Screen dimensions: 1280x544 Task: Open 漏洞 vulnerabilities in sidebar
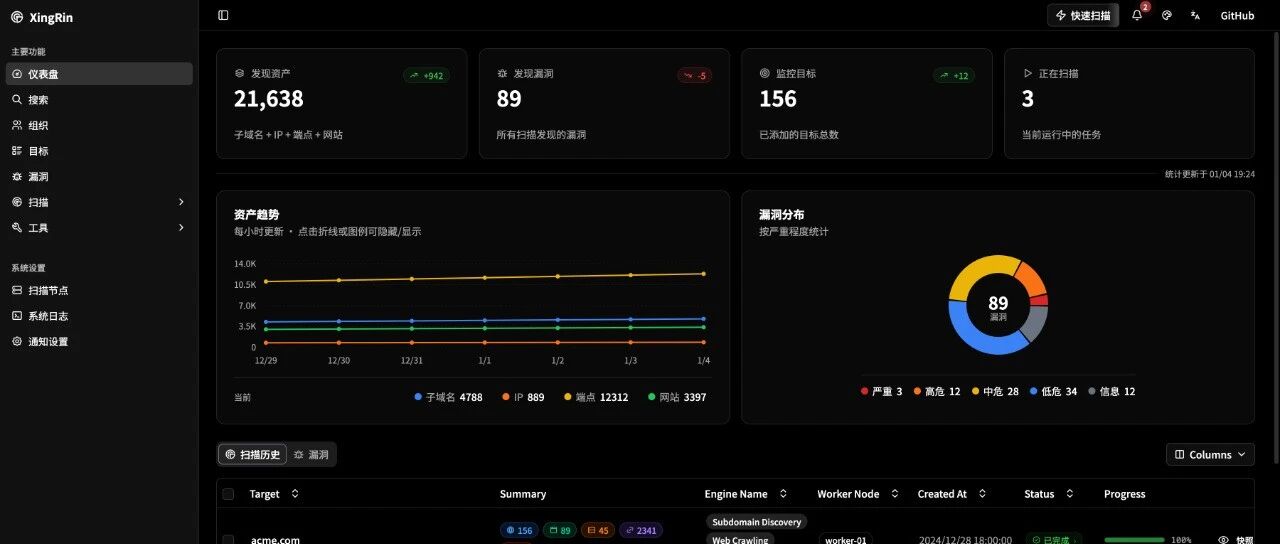(x=99, y=177)
